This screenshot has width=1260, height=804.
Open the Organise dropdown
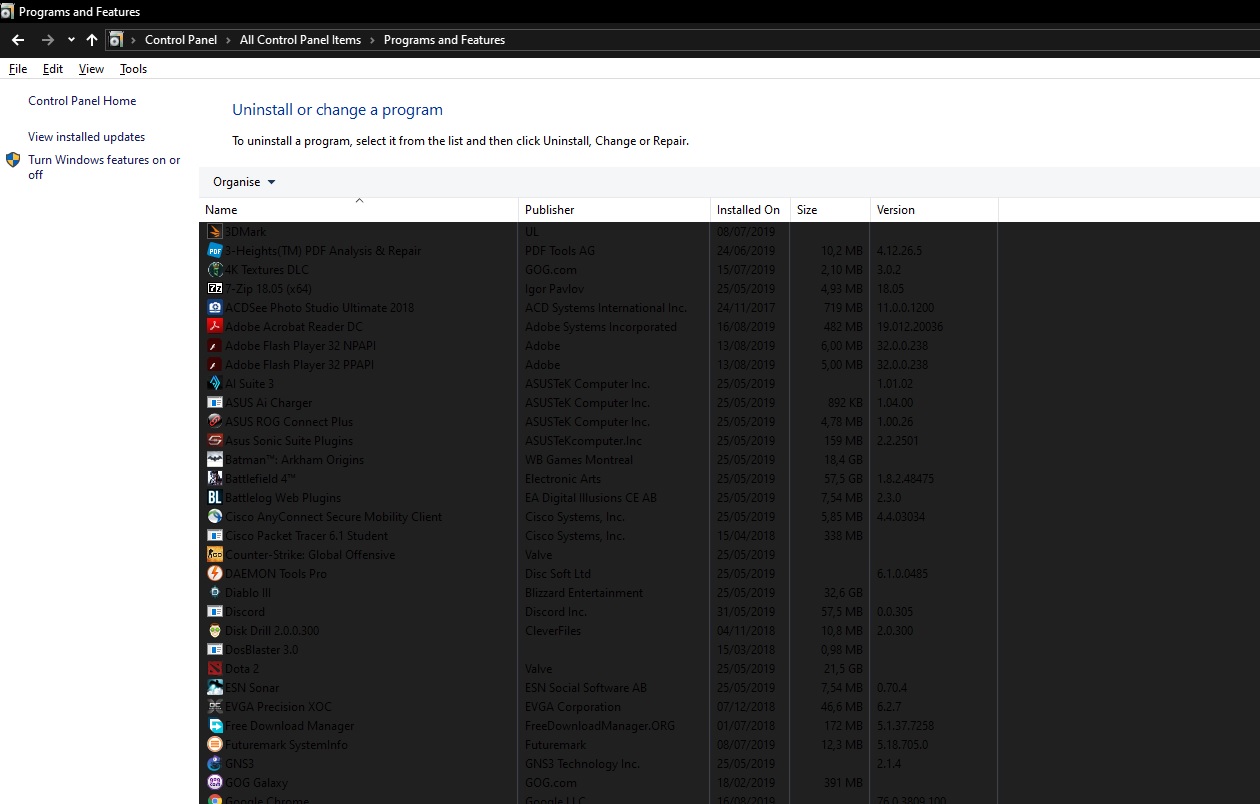244,182
